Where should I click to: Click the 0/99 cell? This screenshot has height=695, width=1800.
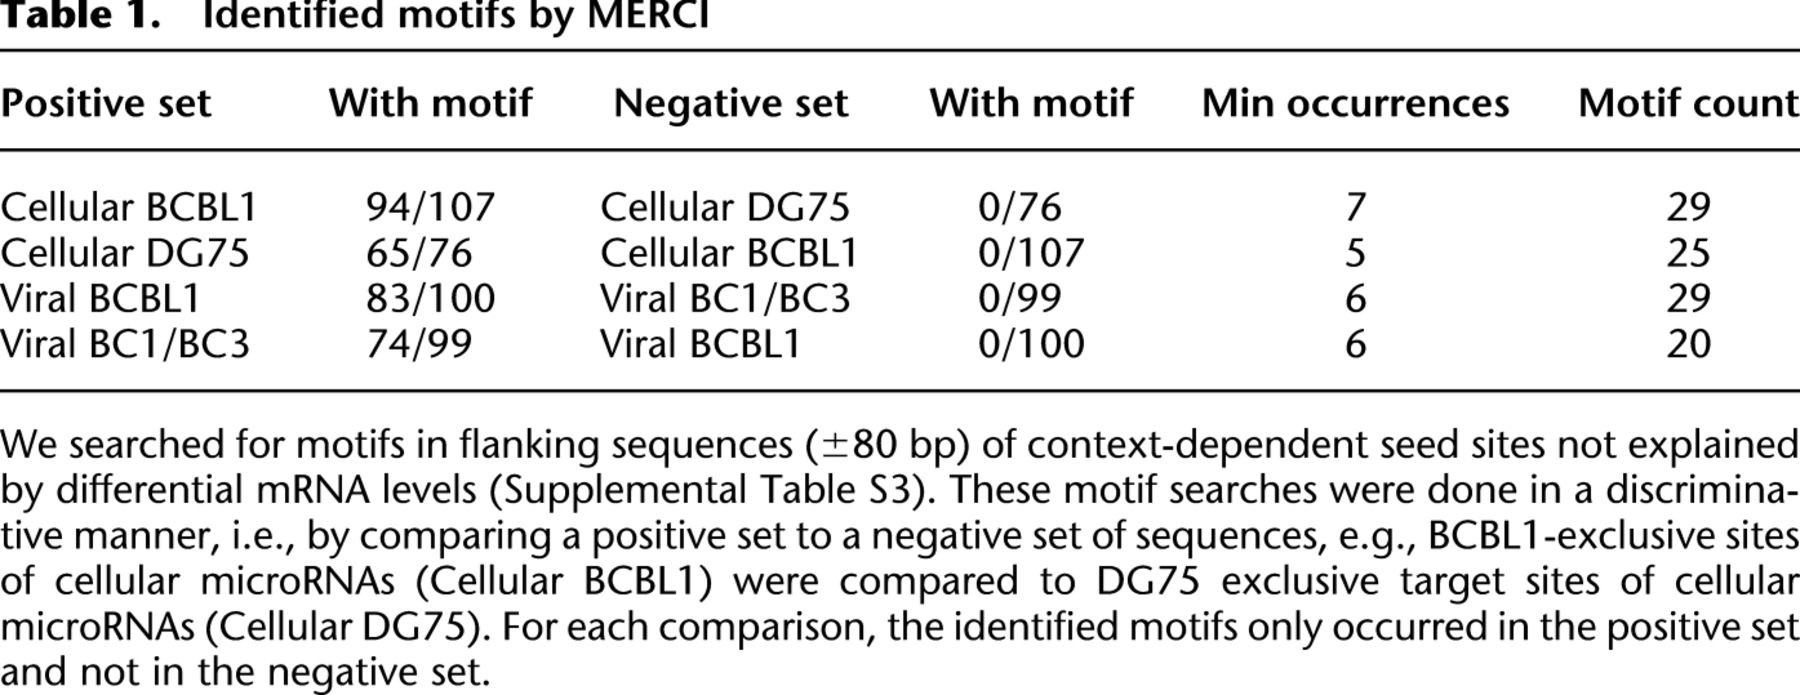pyautogui.click(x=1020, y=299)
